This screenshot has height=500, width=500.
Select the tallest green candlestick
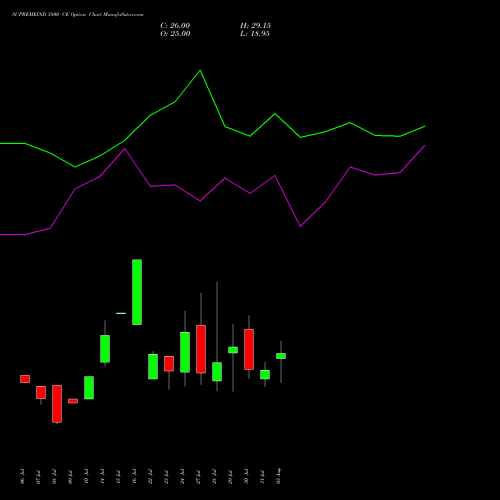pyautogui.click(x=137, y=292)
